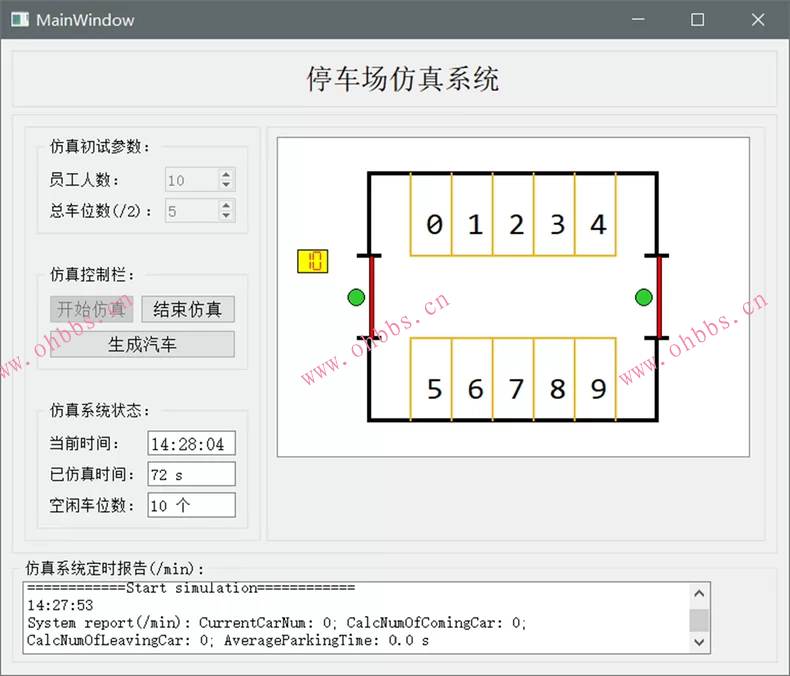The height and width of the screenshot is (676, 790).
Task: Click the disabled 开始仿真 button
Action: [x=92, y=309]
